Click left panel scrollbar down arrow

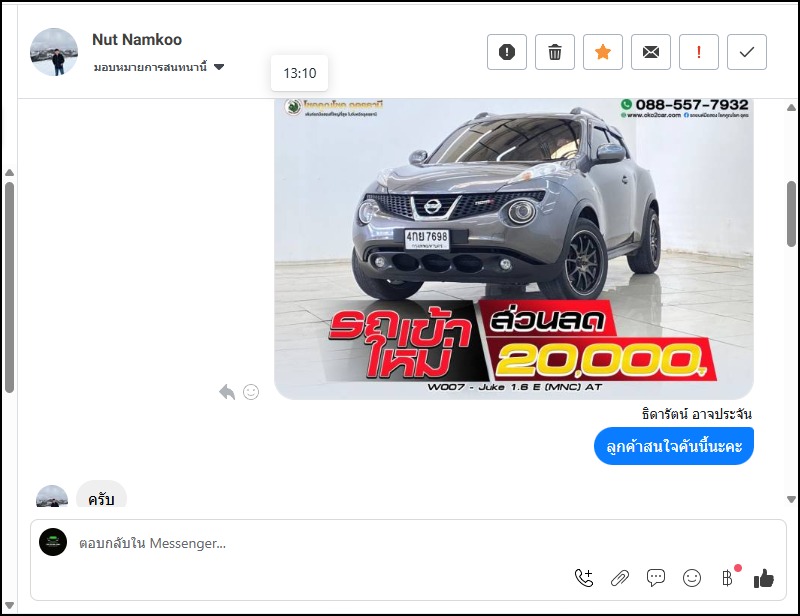click(9, 606)
